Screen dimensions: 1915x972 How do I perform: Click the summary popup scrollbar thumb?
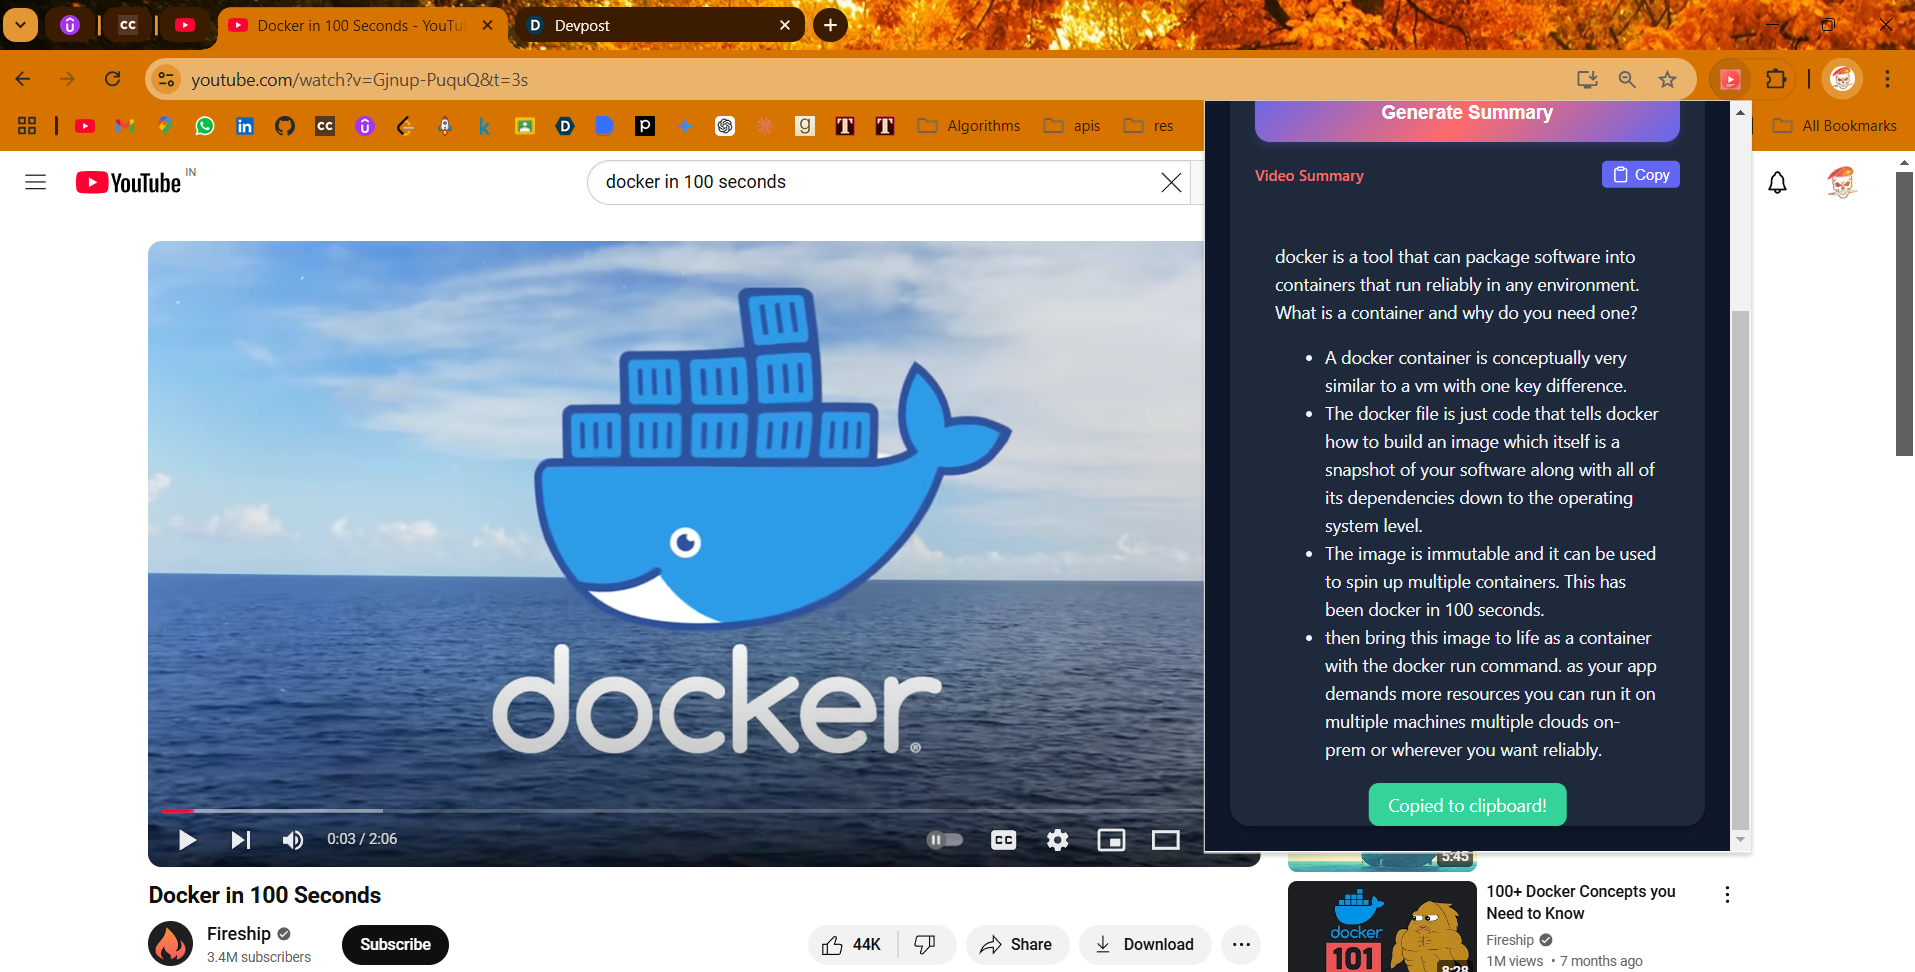[x=1740, y=570]
